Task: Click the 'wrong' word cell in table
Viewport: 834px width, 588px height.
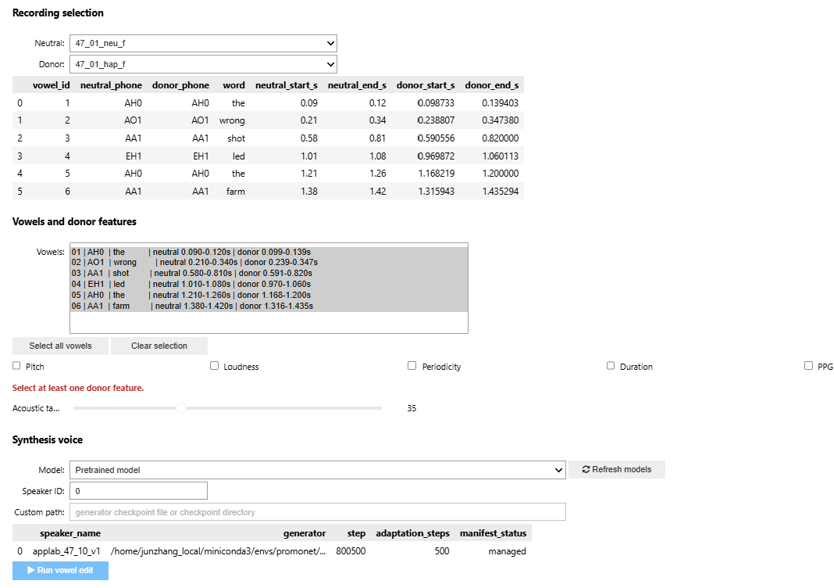Action: [x=232, y=121]
